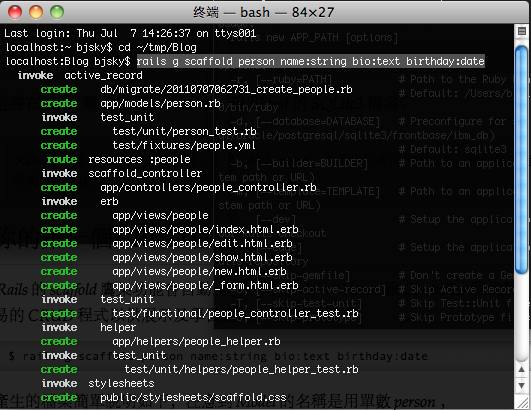Click 'app/views/people/new.html.erb' path

[199, 272]
